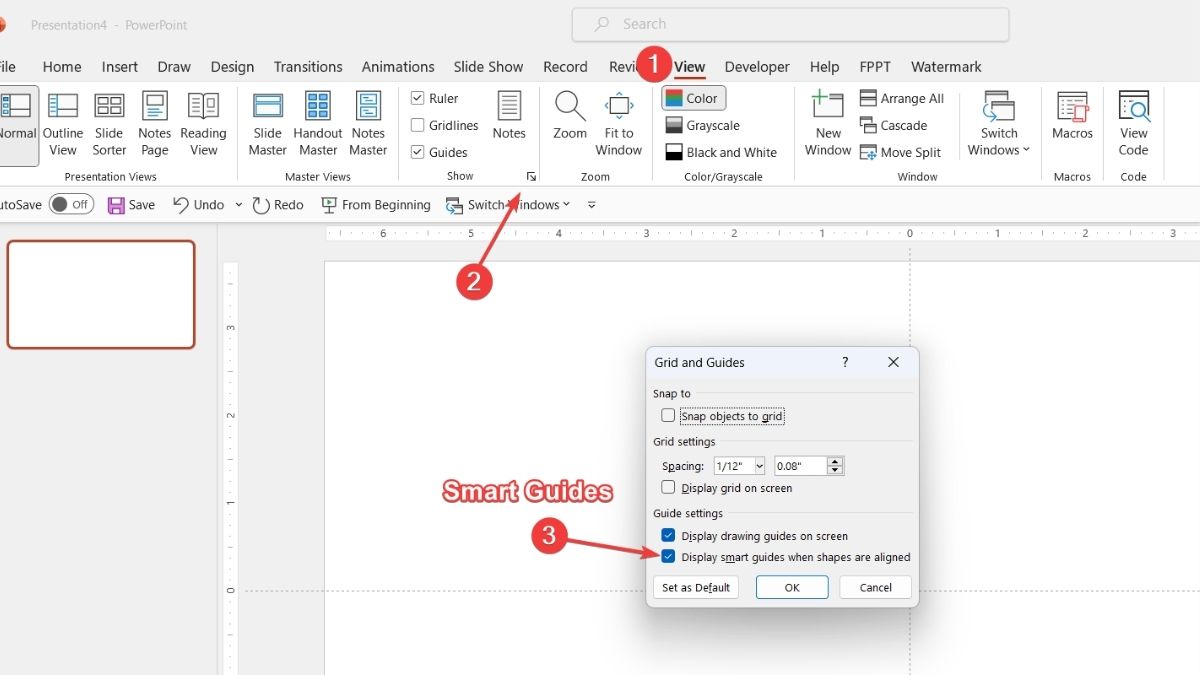Open the Insert tab
The width and height of the screenshot is (1200, 675).
point(120,67)
